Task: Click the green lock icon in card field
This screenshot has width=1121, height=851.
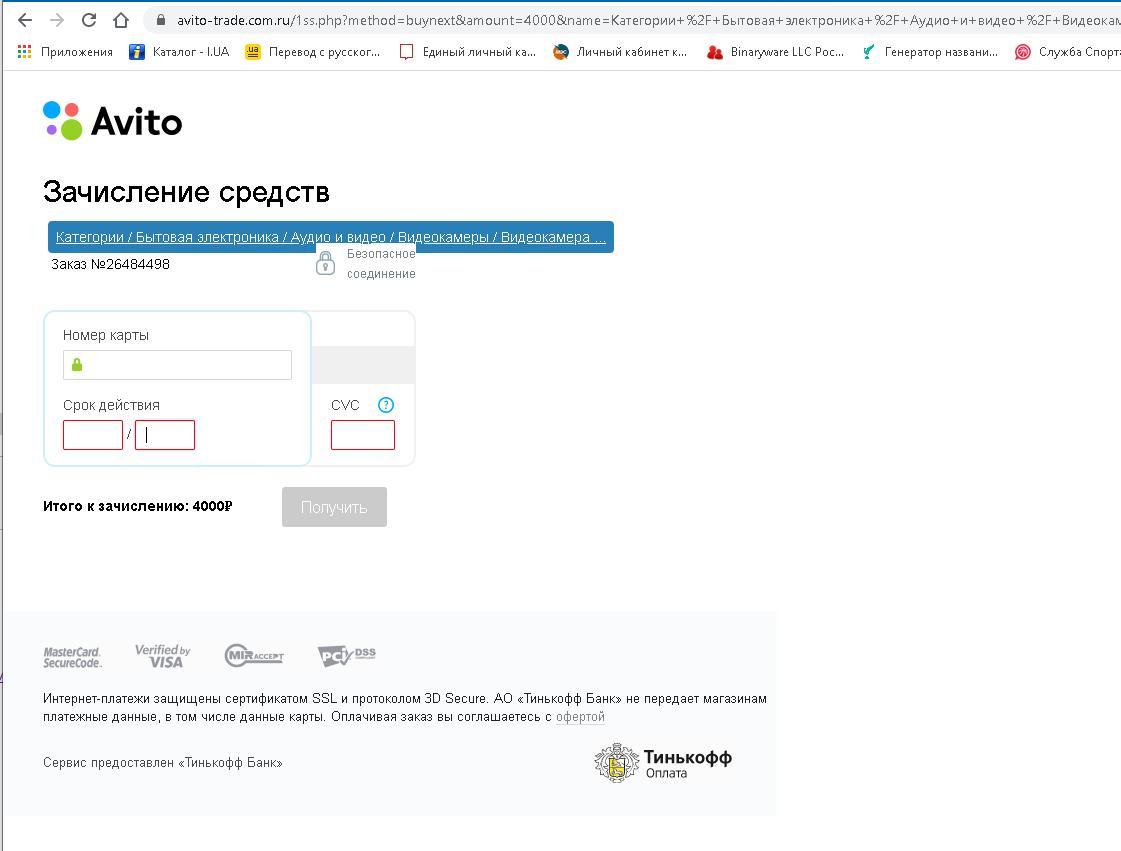Action: tap(77, 365)
